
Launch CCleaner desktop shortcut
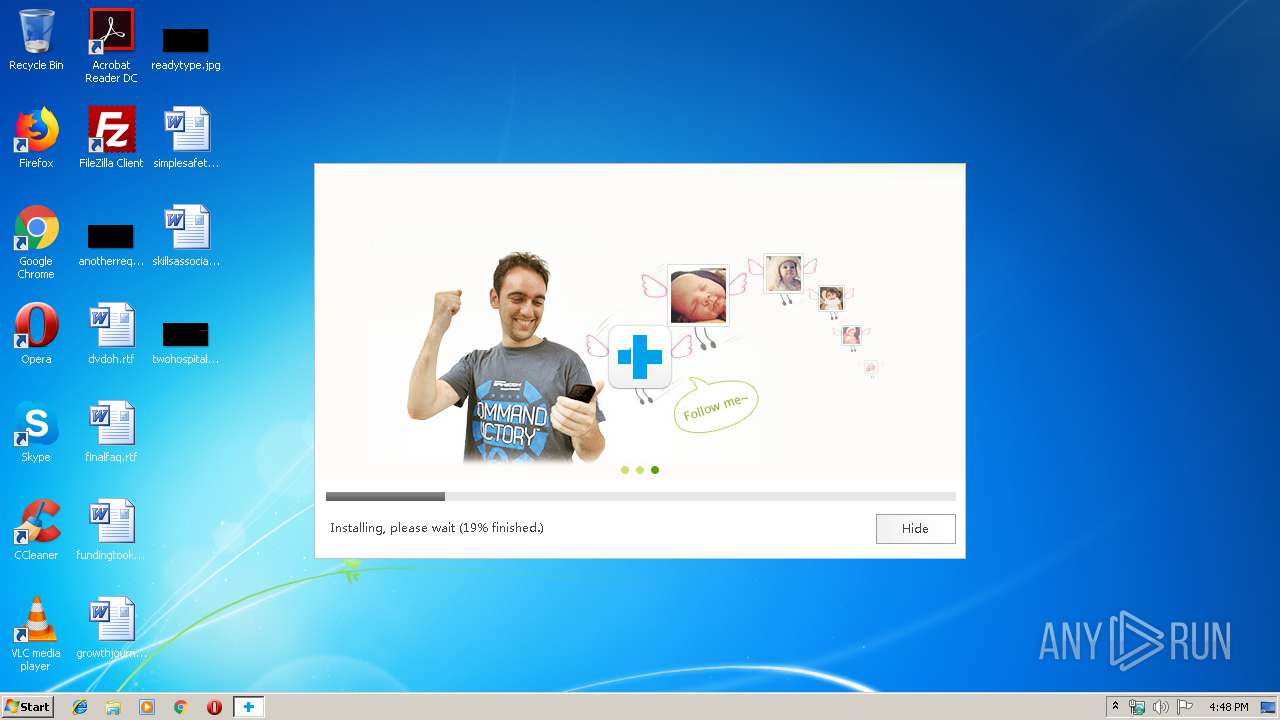pyautogui.click(x=36, y=530)
